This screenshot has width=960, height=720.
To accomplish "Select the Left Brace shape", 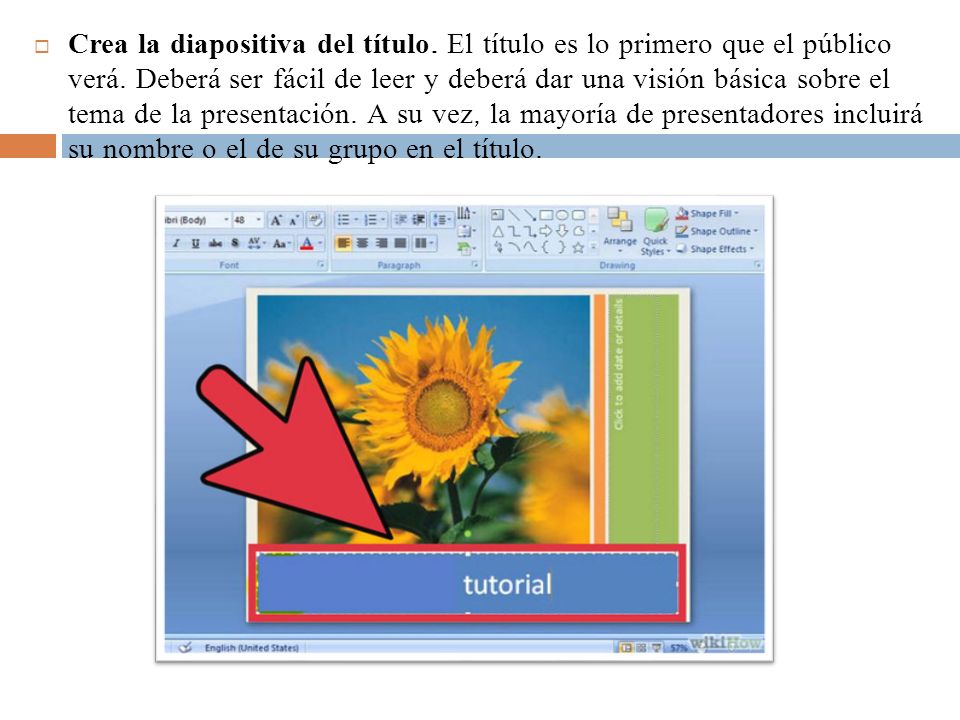I will pyautogui.click(x=546, y=248).
